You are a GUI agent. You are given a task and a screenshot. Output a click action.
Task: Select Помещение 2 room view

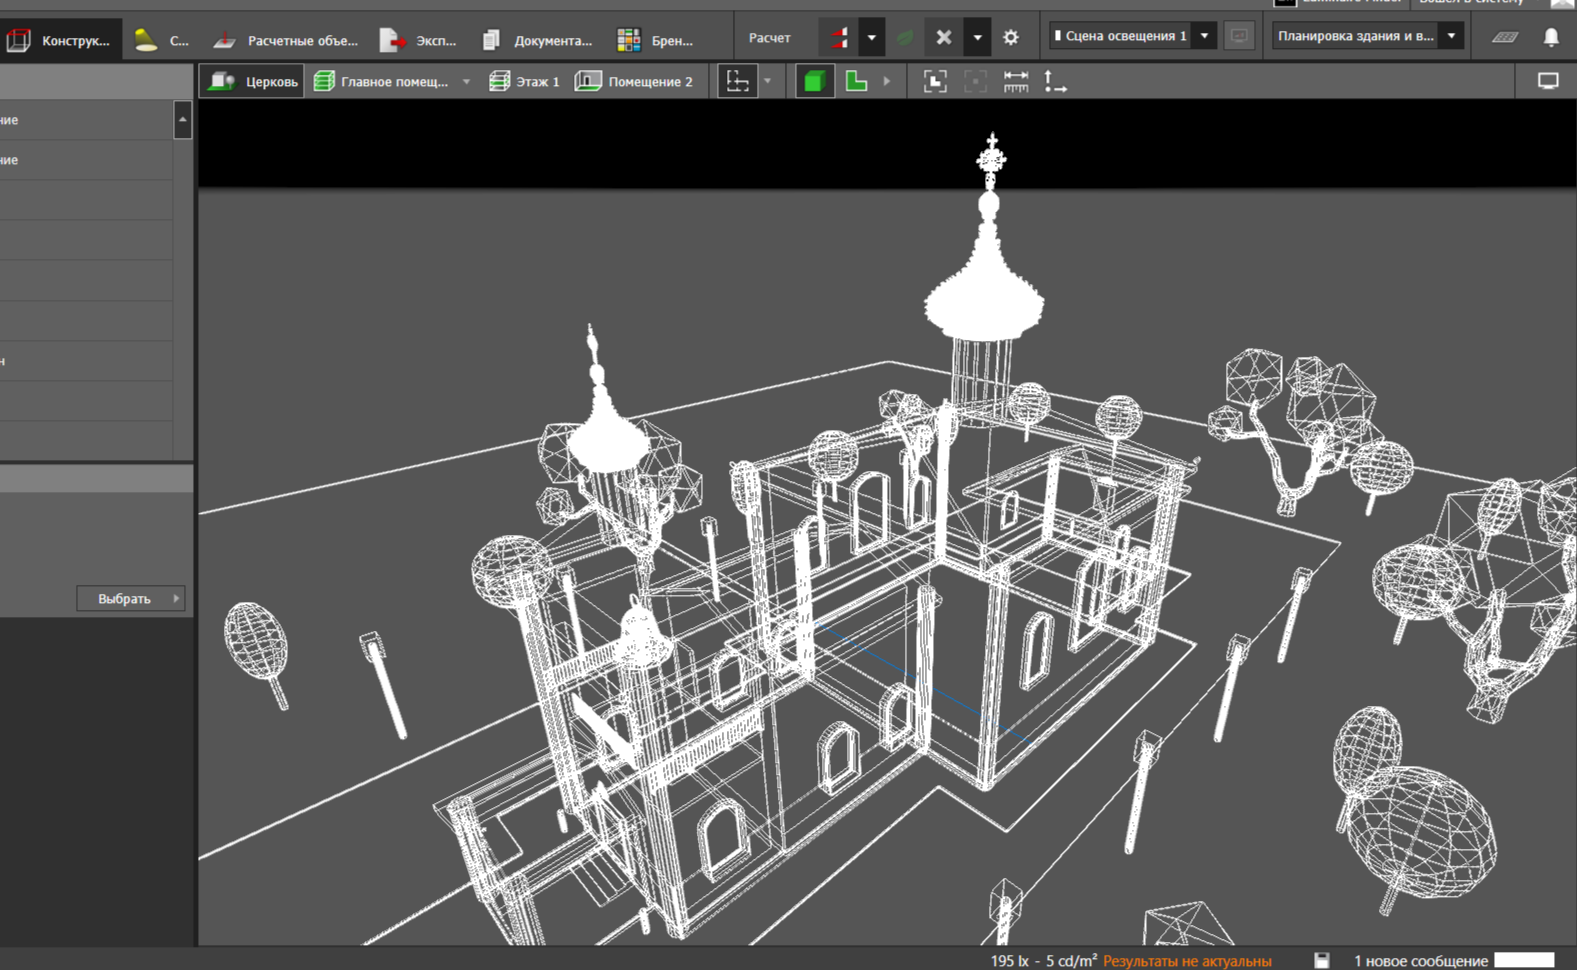coord(634,82)
